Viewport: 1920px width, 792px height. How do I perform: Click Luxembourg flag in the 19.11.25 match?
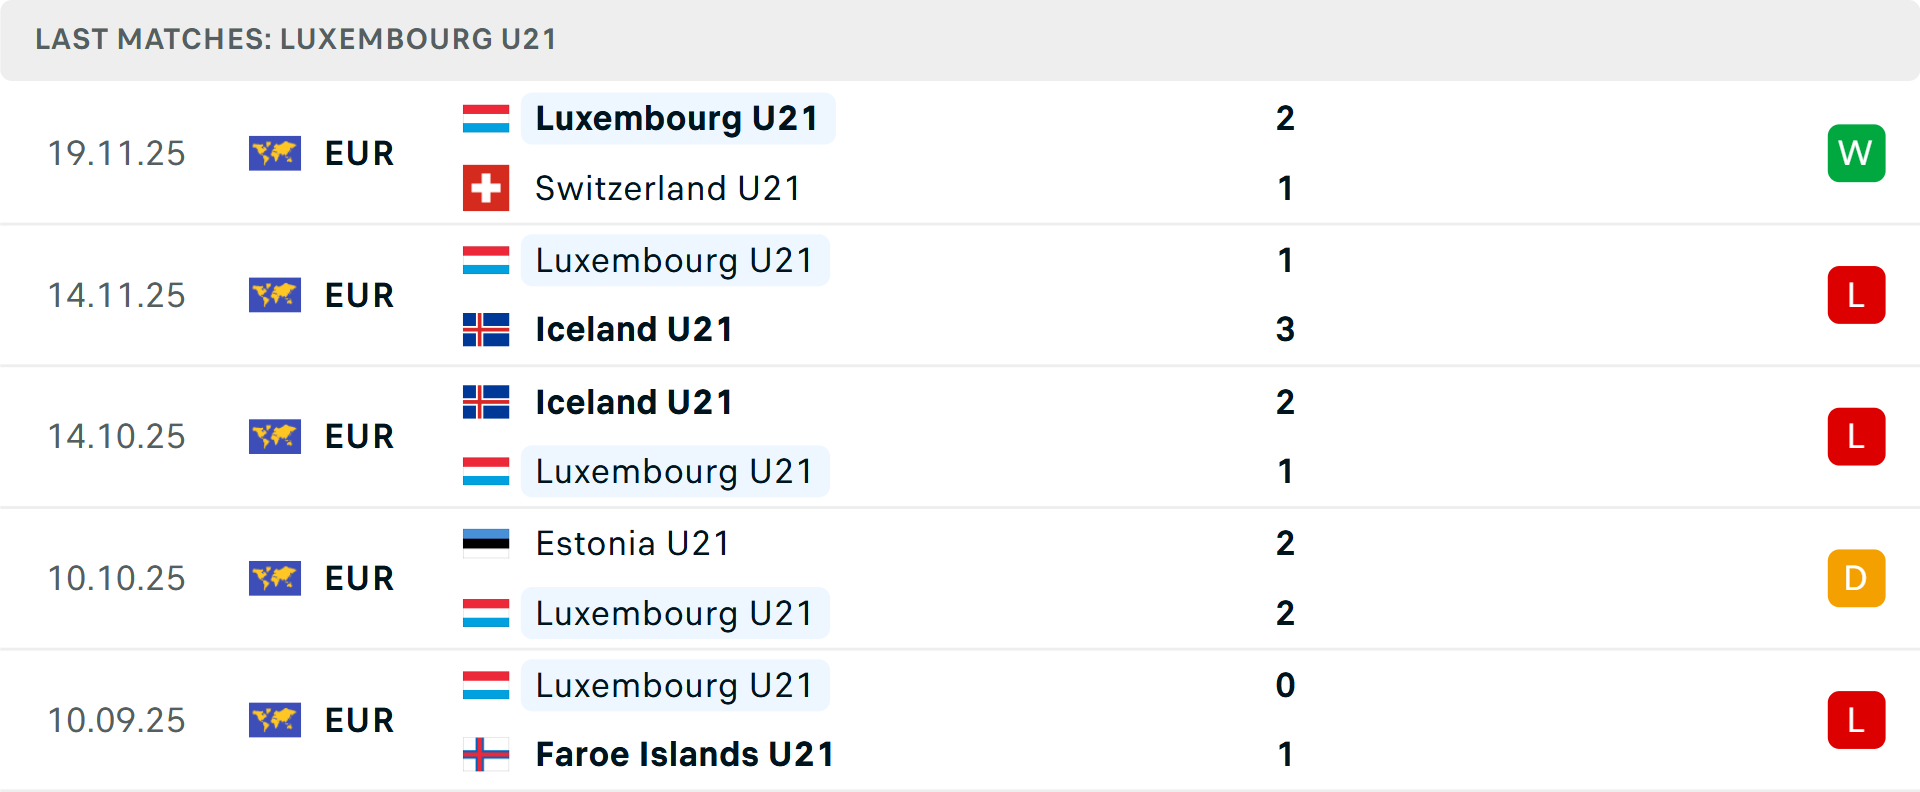(x=486, y=118)
